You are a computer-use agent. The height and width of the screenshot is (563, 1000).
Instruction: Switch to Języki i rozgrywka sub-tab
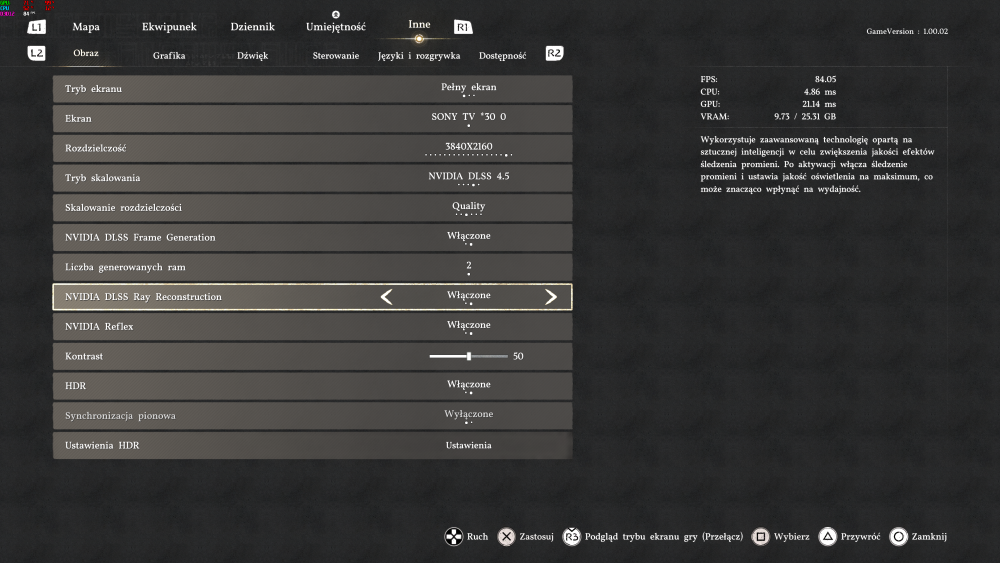click(419, 55)
